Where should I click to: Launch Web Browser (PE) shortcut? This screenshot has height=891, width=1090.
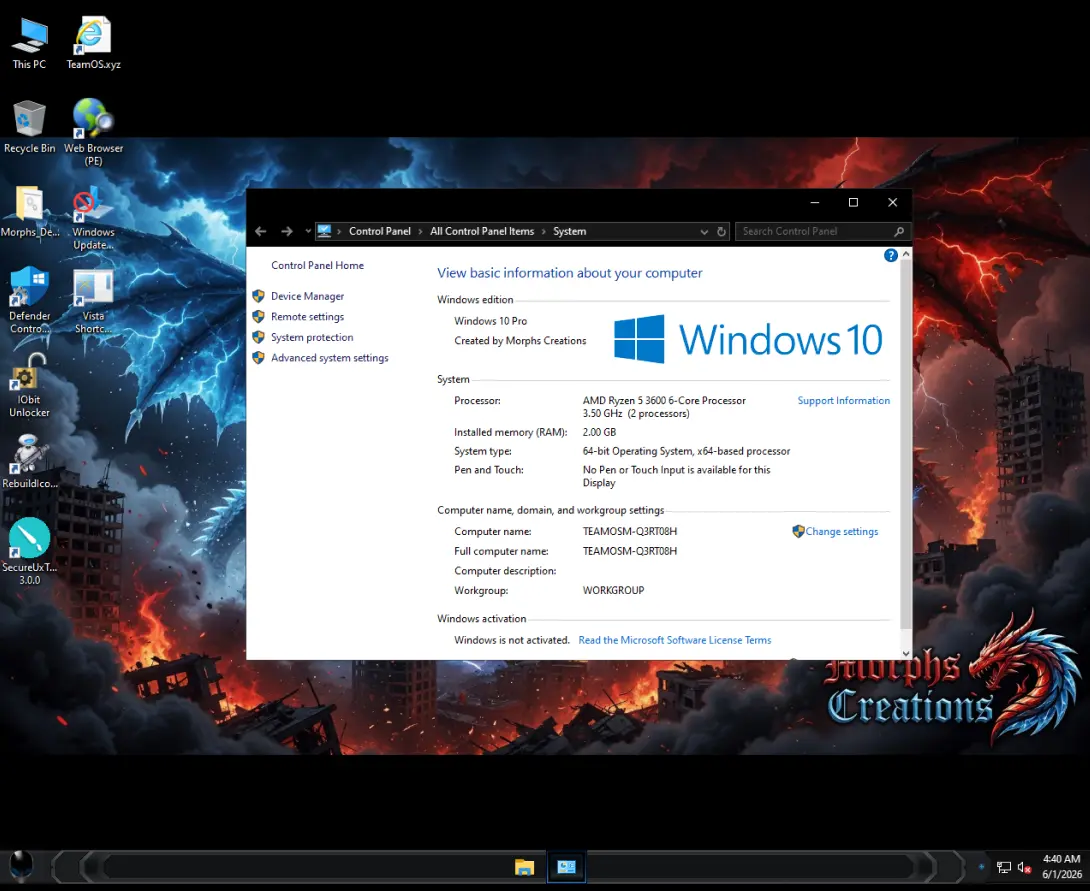[93, 132]
